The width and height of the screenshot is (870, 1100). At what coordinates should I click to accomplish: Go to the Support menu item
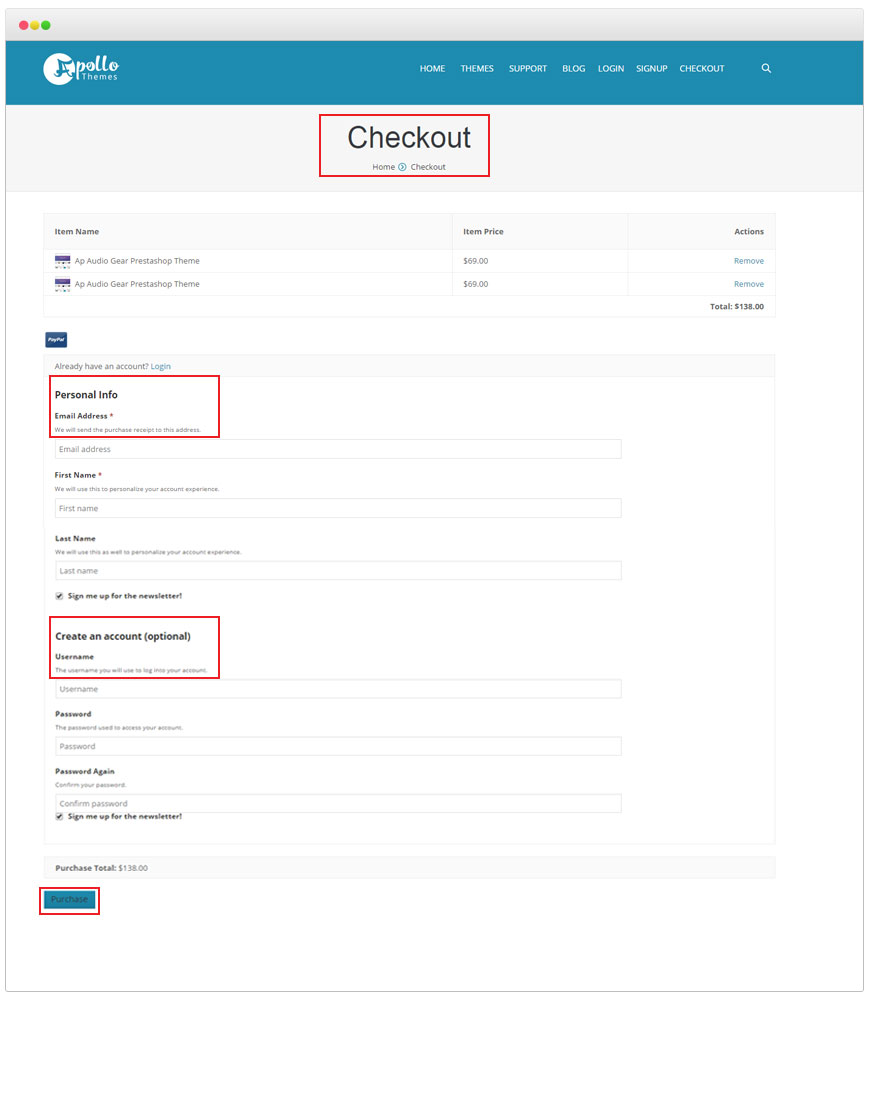[x=528, y=69]
